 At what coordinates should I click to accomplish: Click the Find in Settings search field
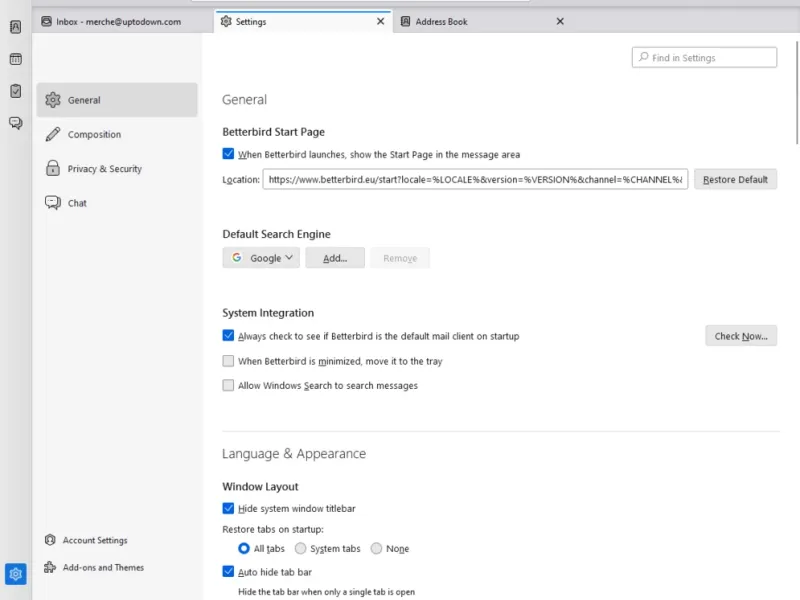tap(704, 57)
